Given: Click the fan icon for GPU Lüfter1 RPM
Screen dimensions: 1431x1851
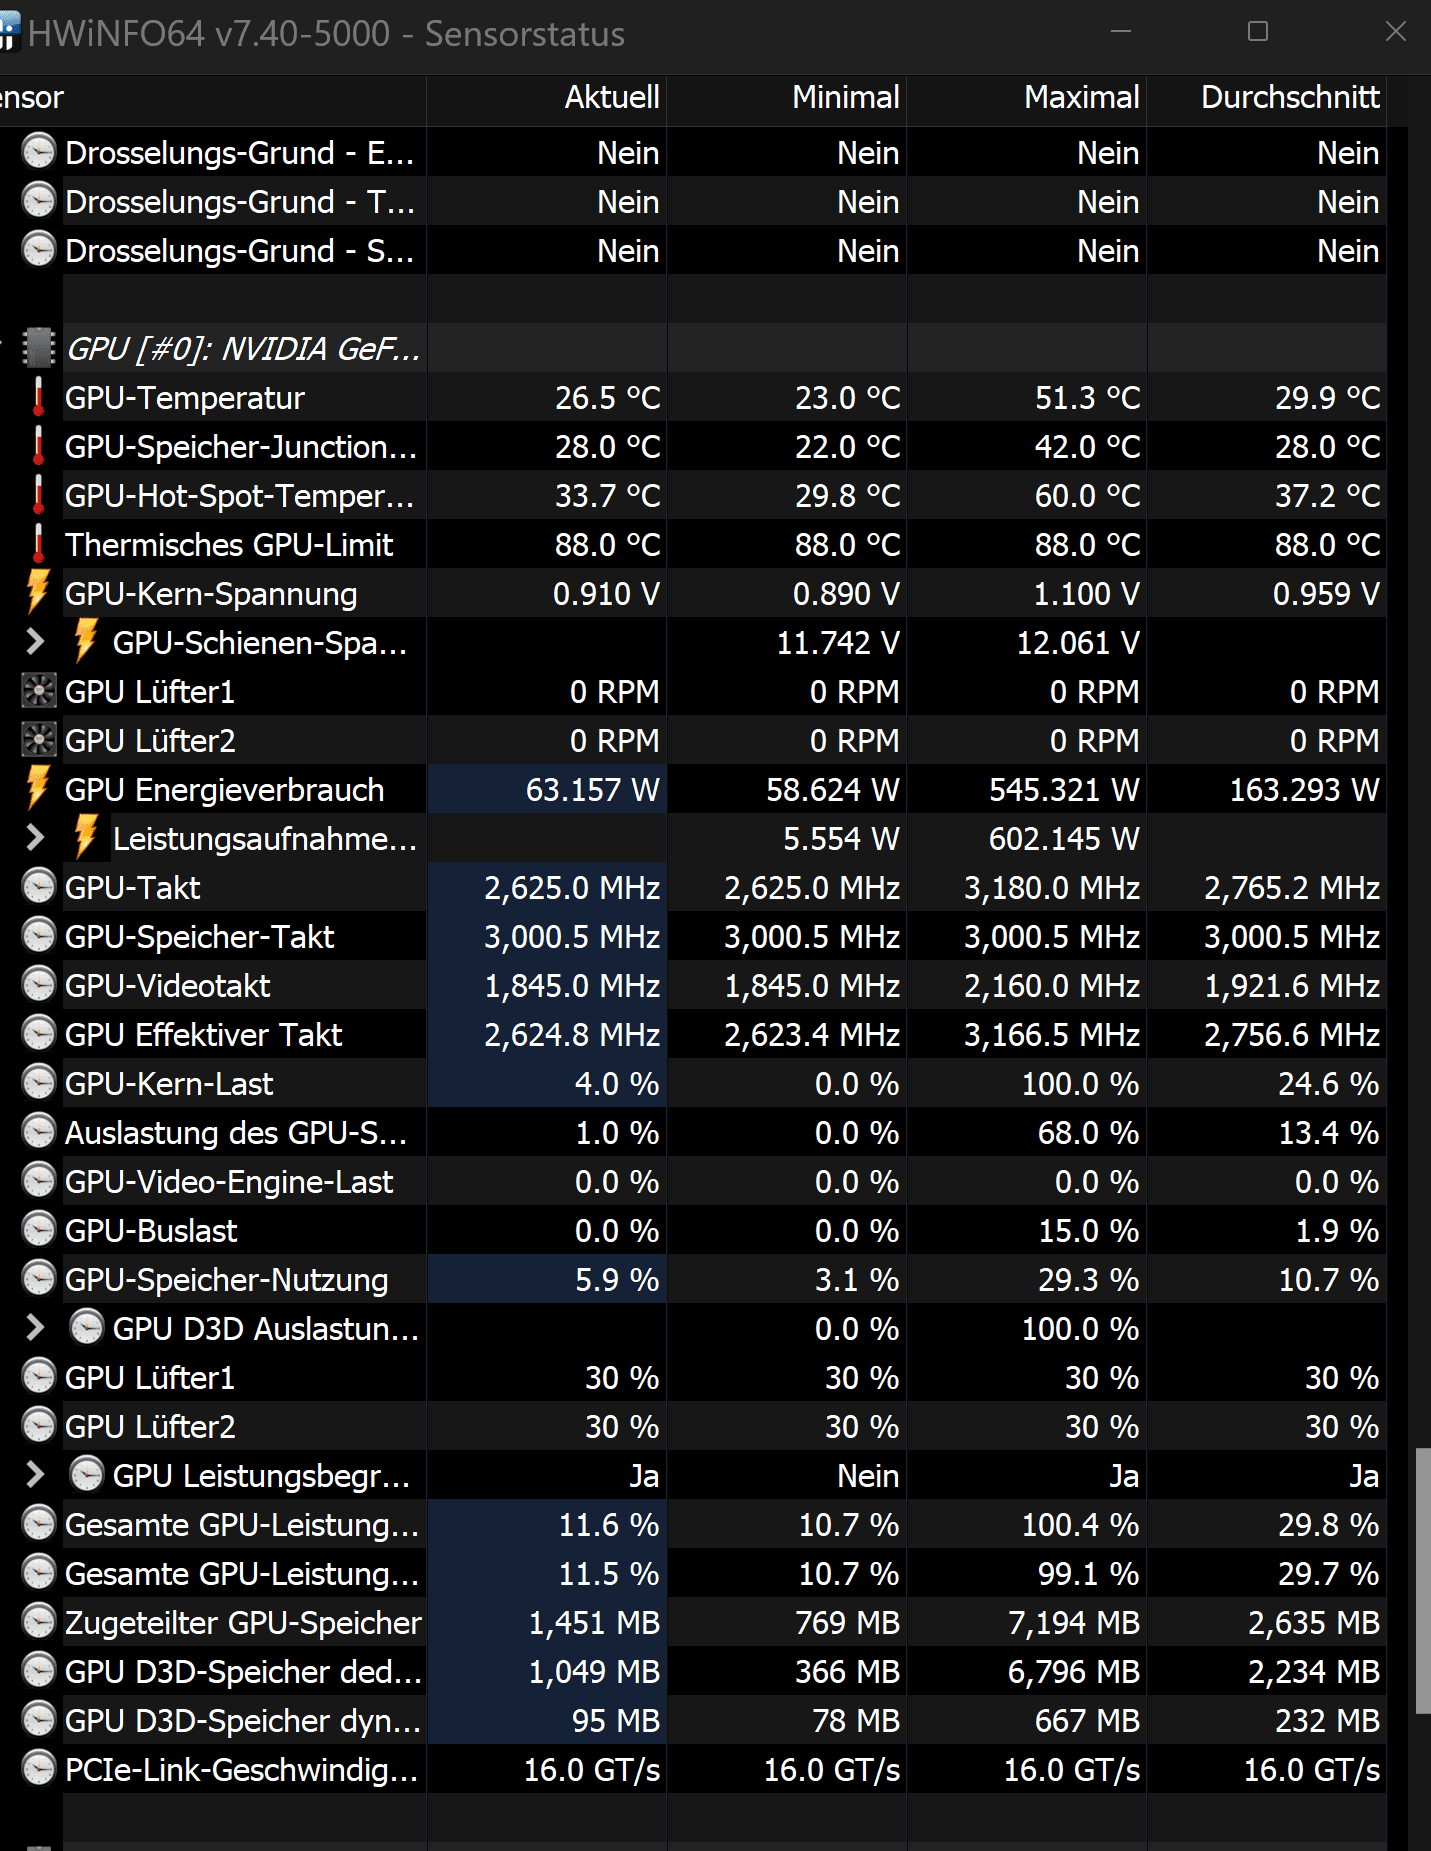Looking at the screenshot, I should [38, 691].
